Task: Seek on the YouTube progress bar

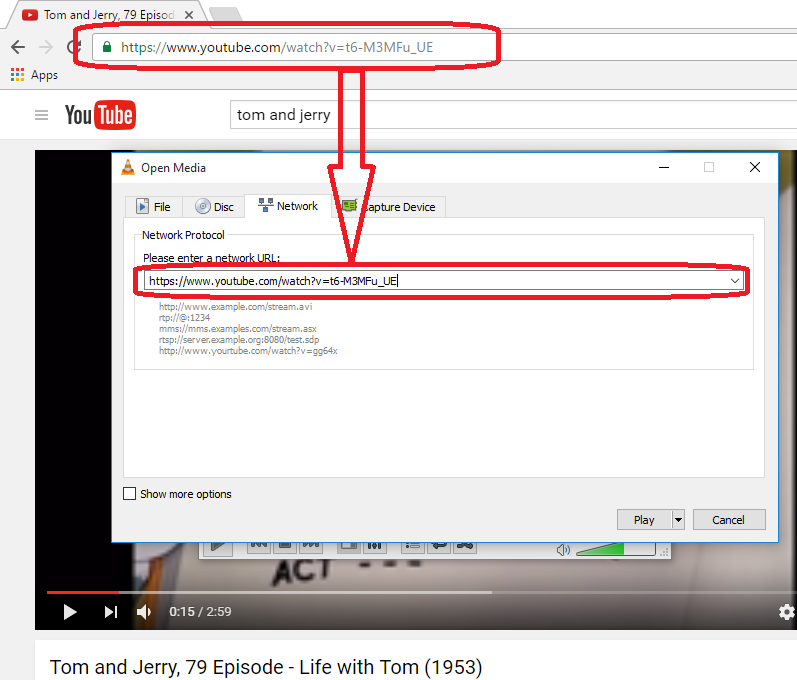Action: (x=422, y=592)
